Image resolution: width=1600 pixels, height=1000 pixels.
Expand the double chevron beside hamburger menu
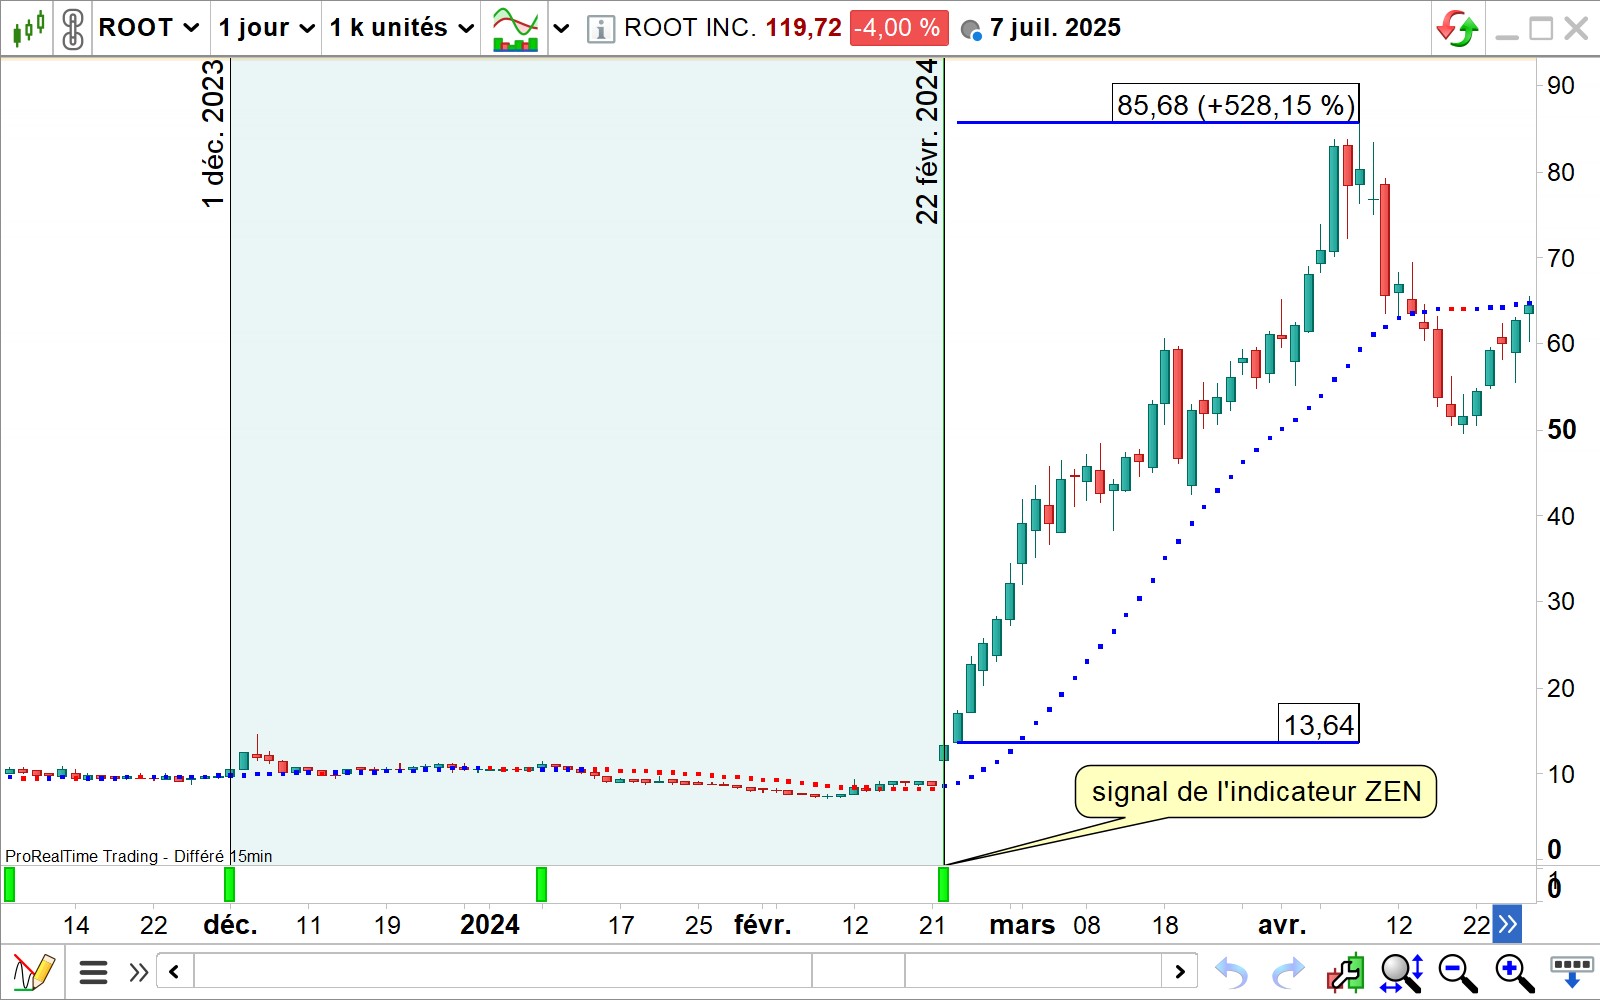click(138, 972)
